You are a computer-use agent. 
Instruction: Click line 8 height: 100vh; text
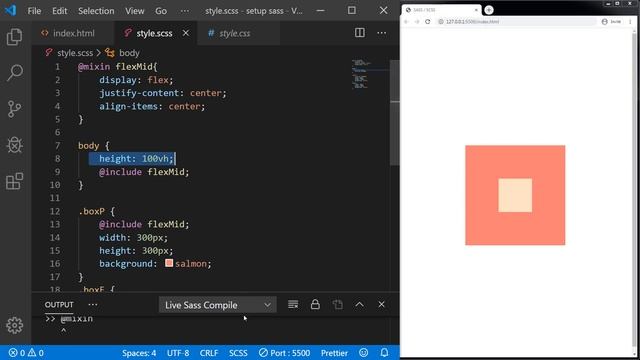click(136, 158)
